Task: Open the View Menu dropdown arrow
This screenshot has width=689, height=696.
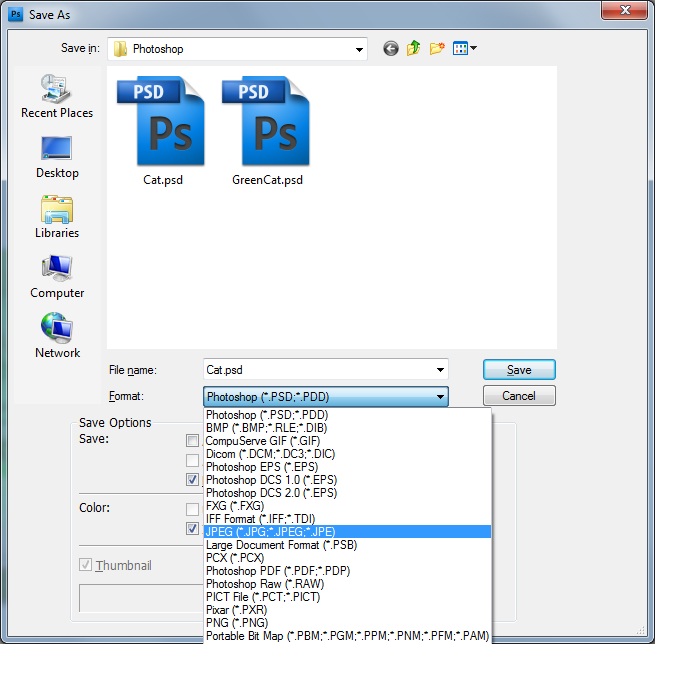Action: [473, 48]
